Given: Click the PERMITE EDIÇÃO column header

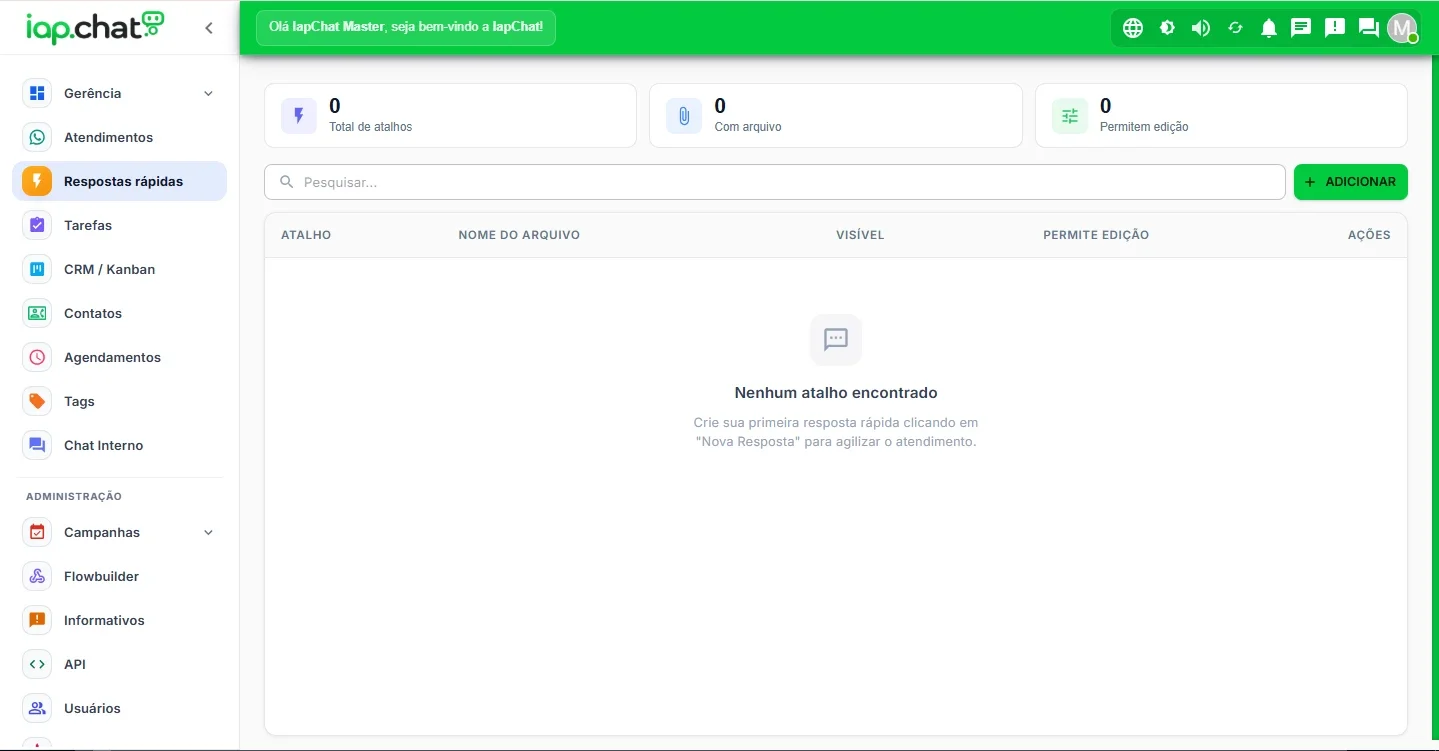Looking at the screenshot, I should [1096, 235].
